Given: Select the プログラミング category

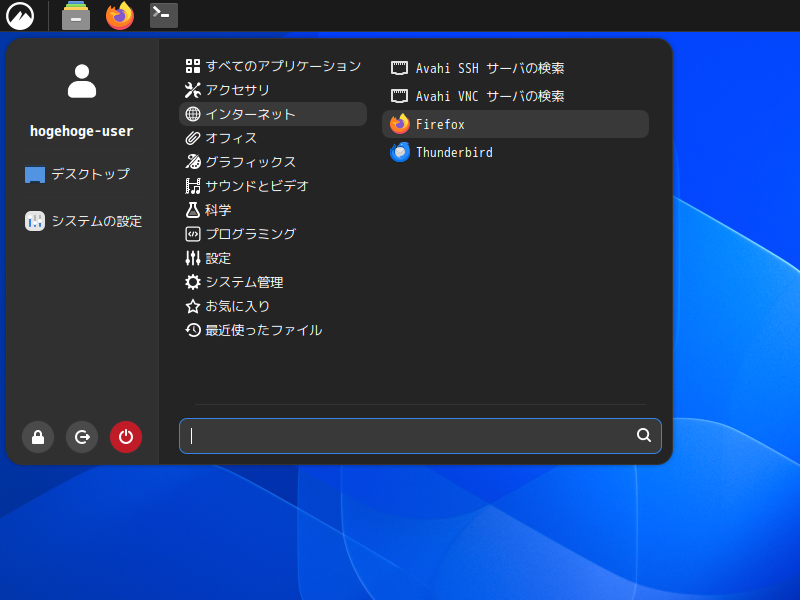Looking at the screenshot, I should point(273,234).
